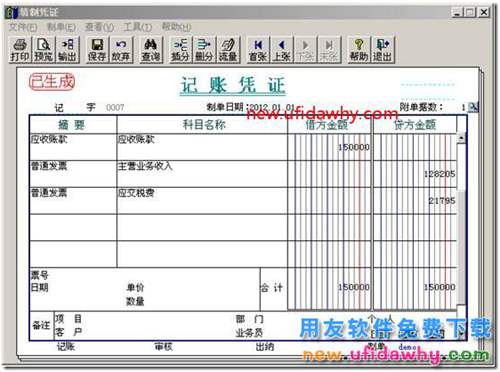Open 查询 search binoculars icon
Viewport: 500px width, 372px height.
click(x=150, y=50)
